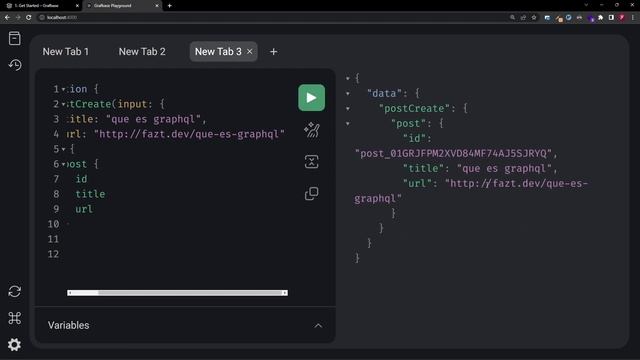
Task: Switch to New Tab 2
Action: [x=142, y=52]
